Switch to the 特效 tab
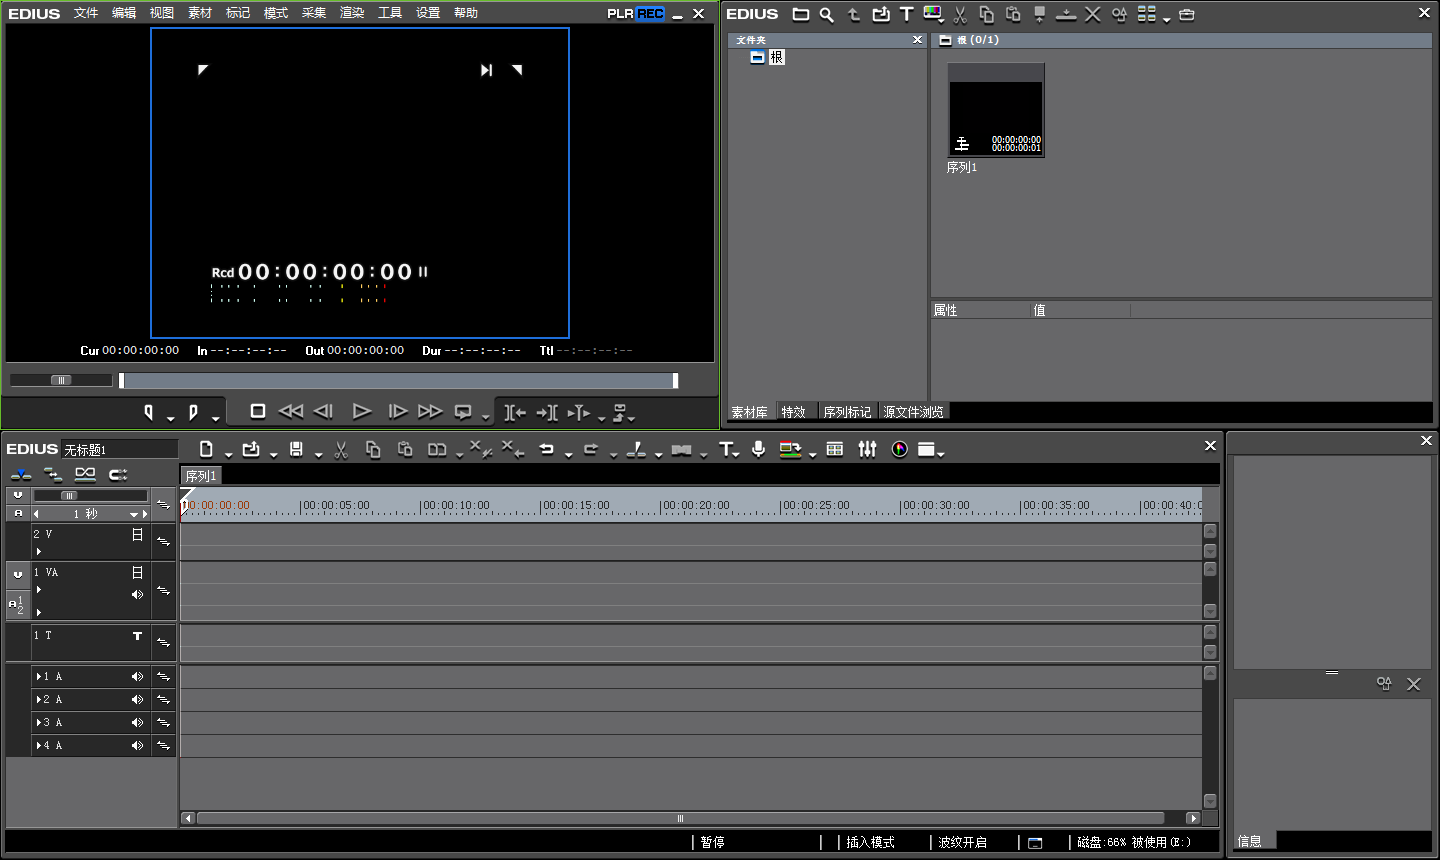Image resolution: width=1440 pixels, height=860 pixels. point(793,412)
